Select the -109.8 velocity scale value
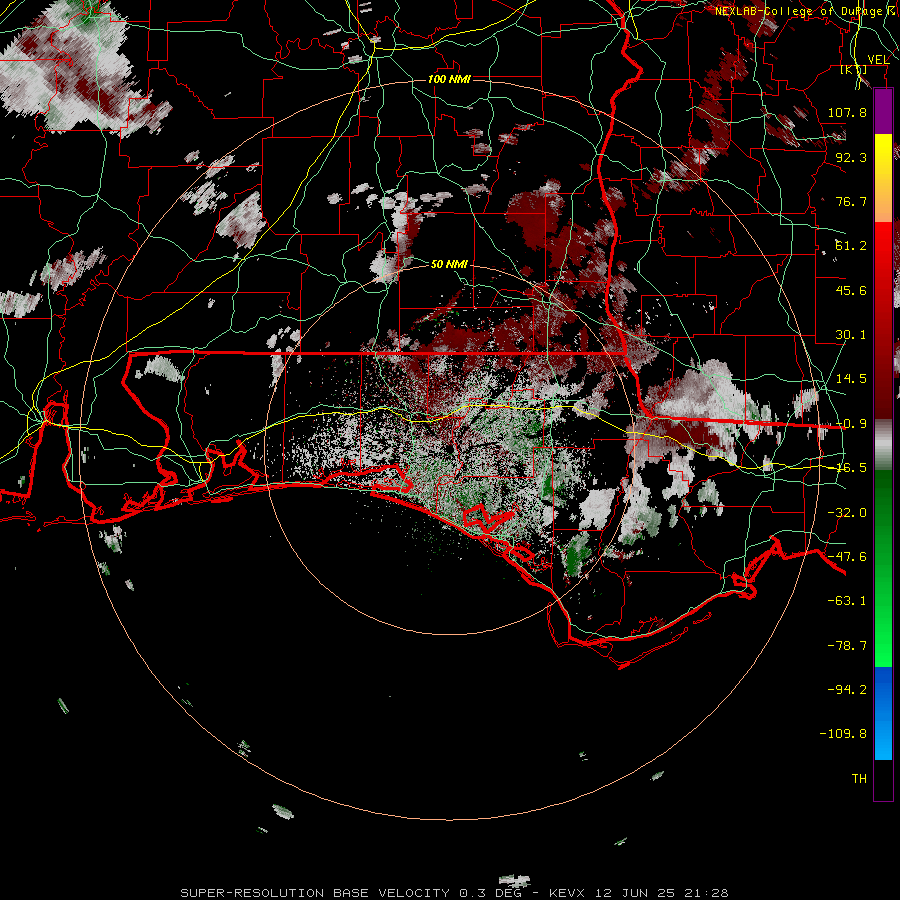The width and height of the screenshot is (900, 900). [843, 734]
